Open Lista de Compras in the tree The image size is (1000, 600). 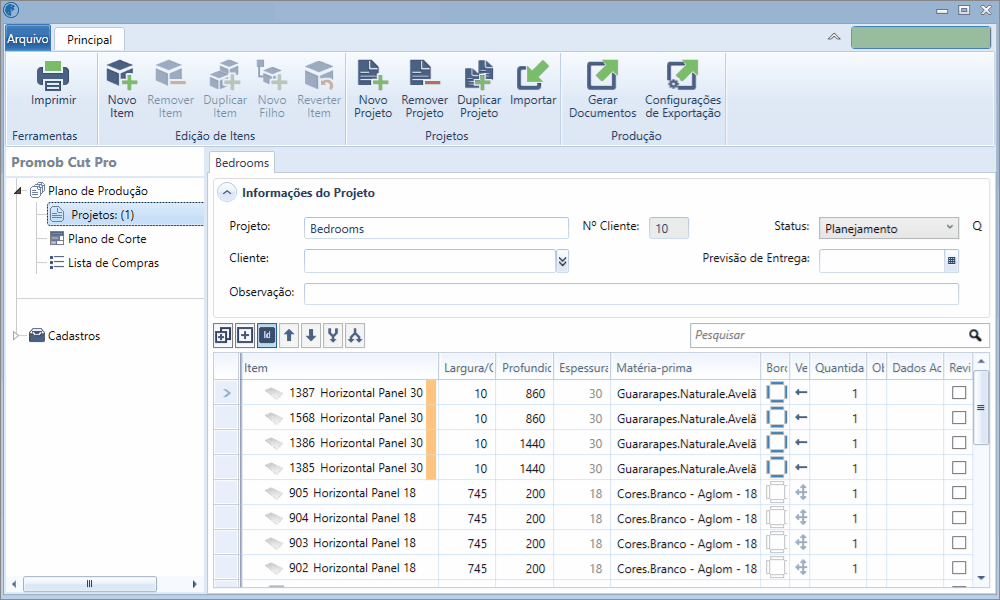(x=114, y=263)
